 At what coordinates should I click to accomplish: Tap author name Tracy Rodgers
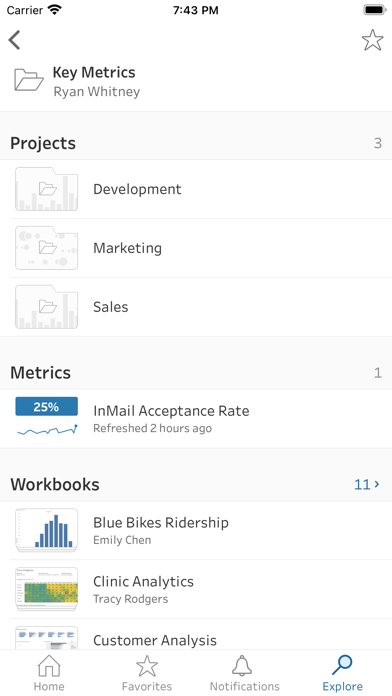tap(131, 599)
